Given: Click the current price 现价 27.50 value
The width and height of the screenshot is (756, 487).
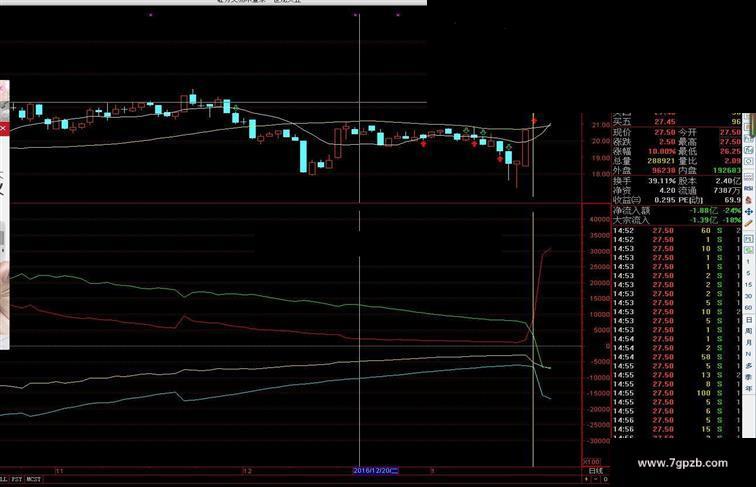Looking at the screenshot, I should (664, 132).
